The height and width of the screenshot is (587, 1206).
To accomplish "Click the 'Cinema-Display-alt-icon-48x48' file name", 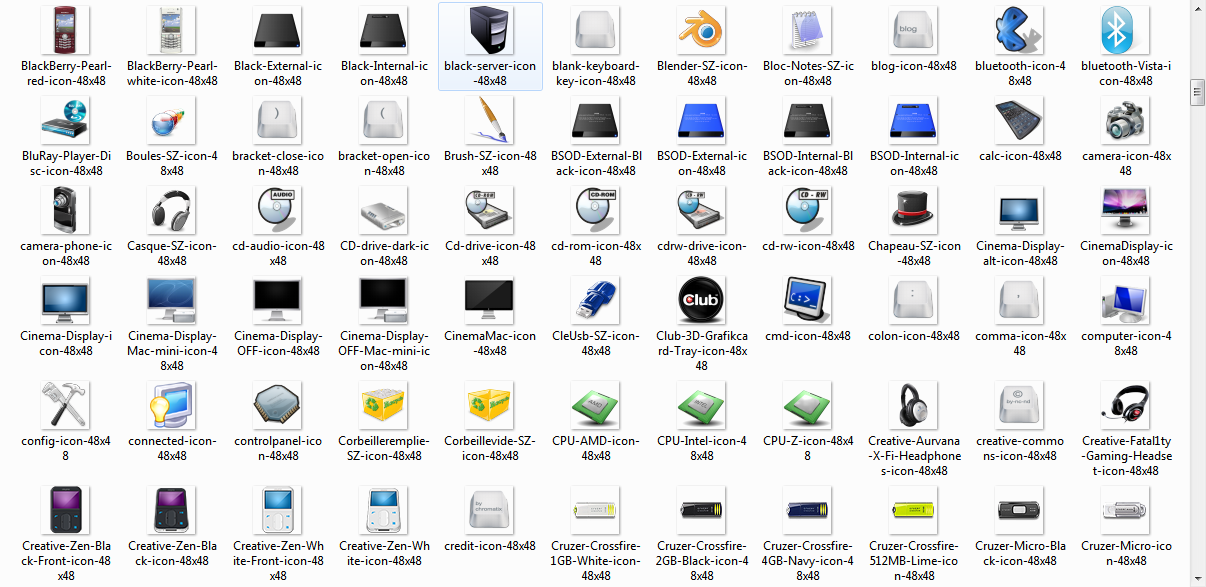I will [x=1020, y=254].
